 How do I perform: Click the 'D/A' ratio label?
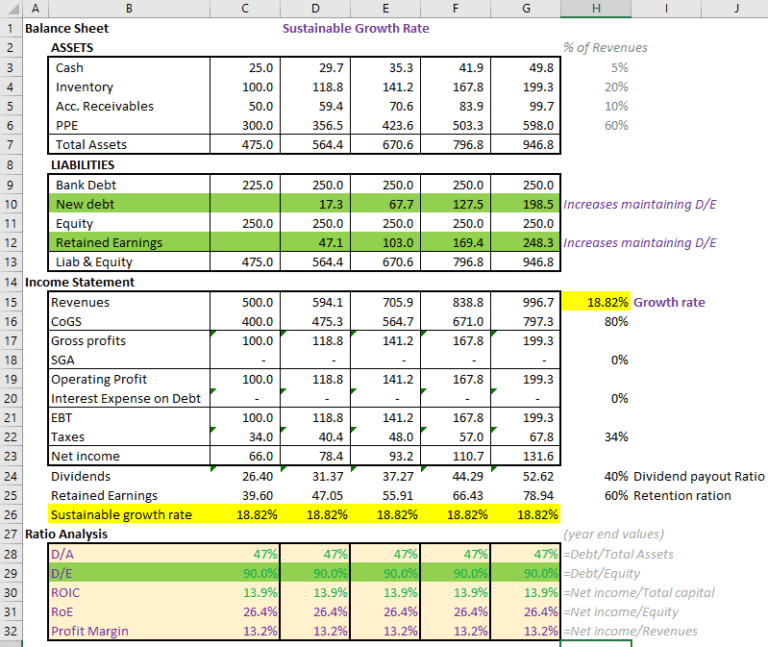pyautogui.click(x=62, y=554)
